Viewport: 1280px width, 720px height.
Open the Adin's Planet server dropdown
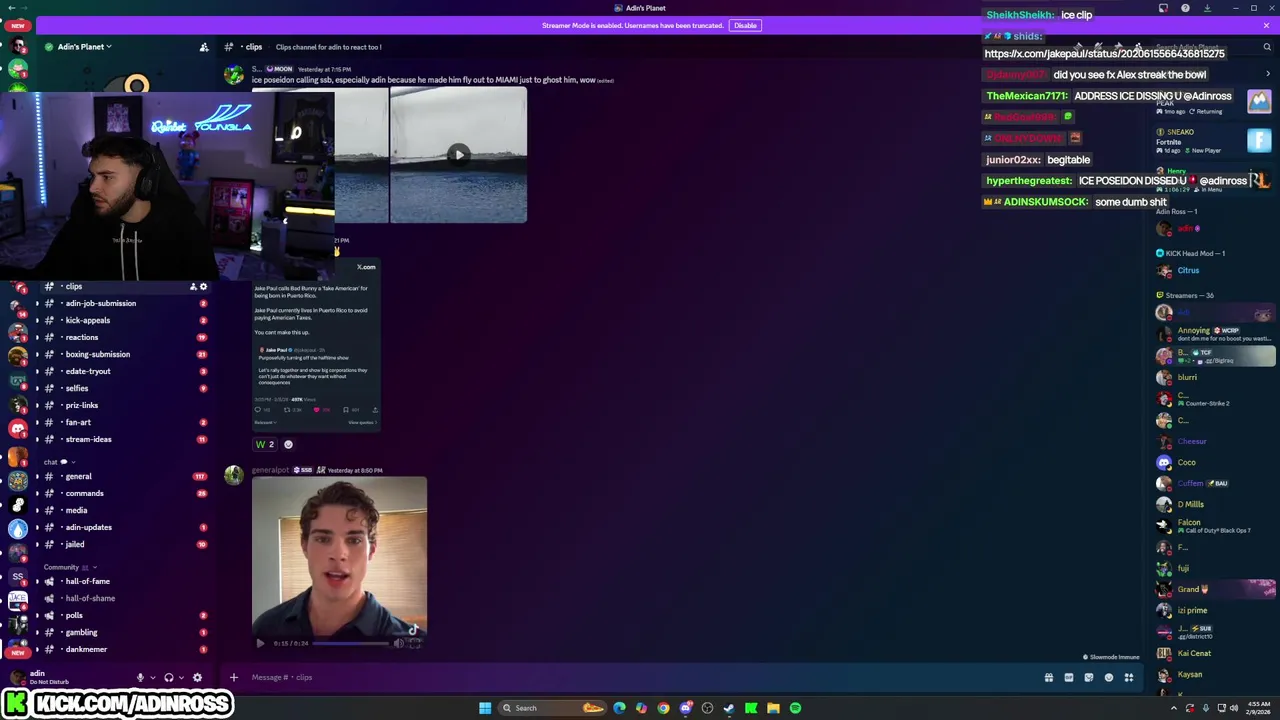(x=84, y=47)
